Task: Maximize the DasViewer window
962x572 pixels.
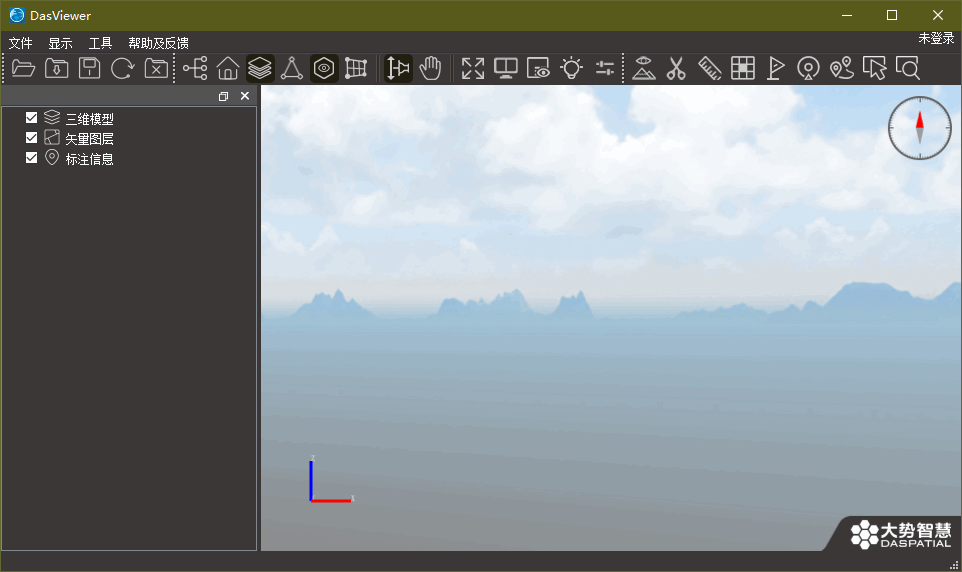Action: [892, 15]
